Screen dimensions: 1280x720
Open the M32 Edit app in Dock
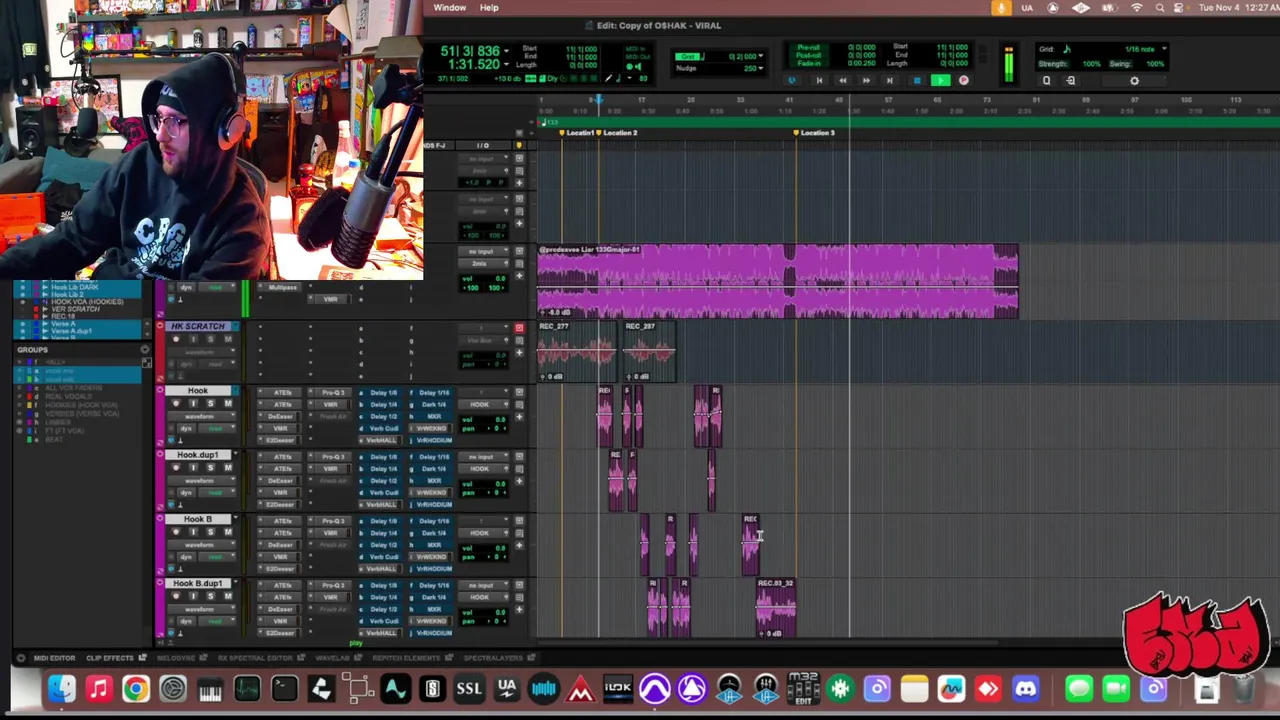[x=803, y=689]
